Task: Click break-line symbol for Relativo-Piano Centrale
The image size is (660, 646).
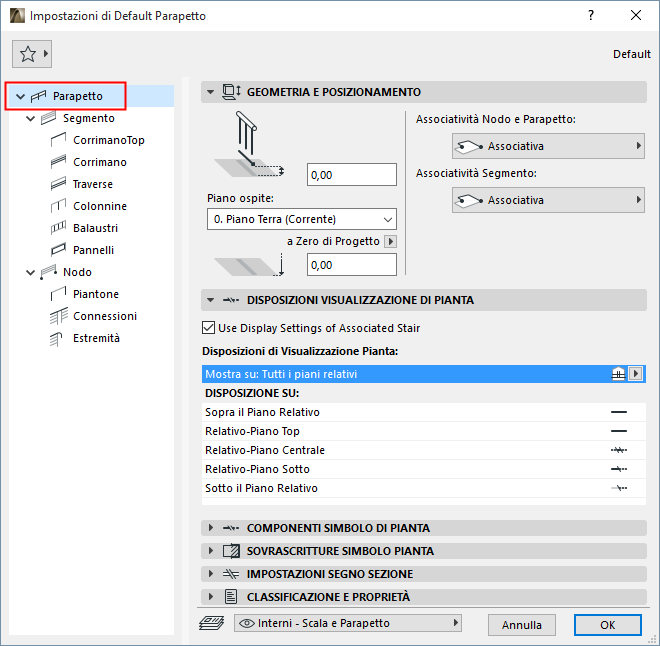Action: pyautogui.click(x=619, y=450)
